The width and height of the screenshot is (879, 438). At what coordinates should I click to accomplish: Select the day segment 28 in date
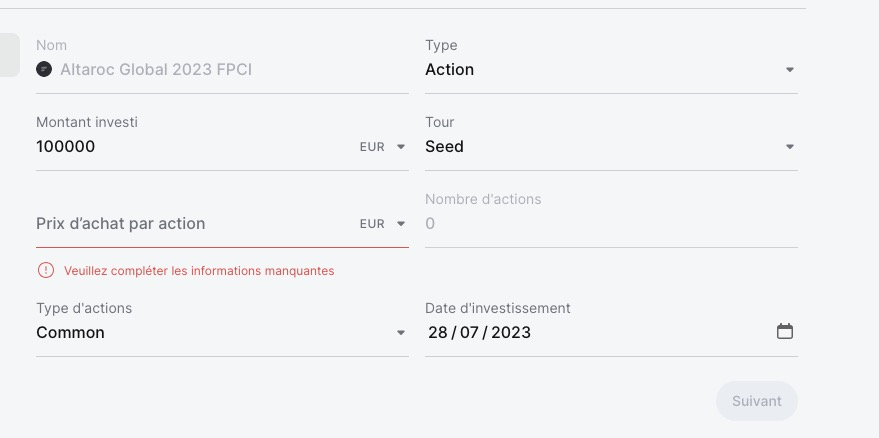[438, 333]
